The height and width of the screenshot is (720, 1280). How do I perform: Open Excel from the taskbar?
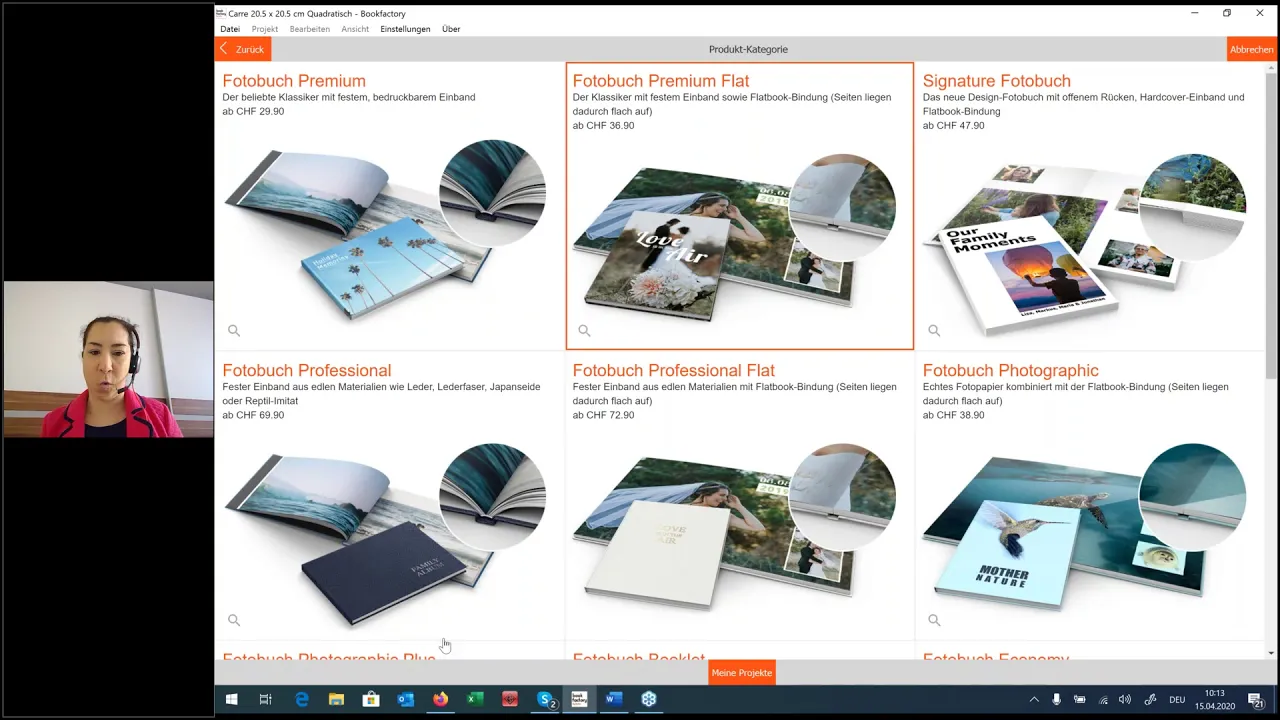(x=475, y=700)
